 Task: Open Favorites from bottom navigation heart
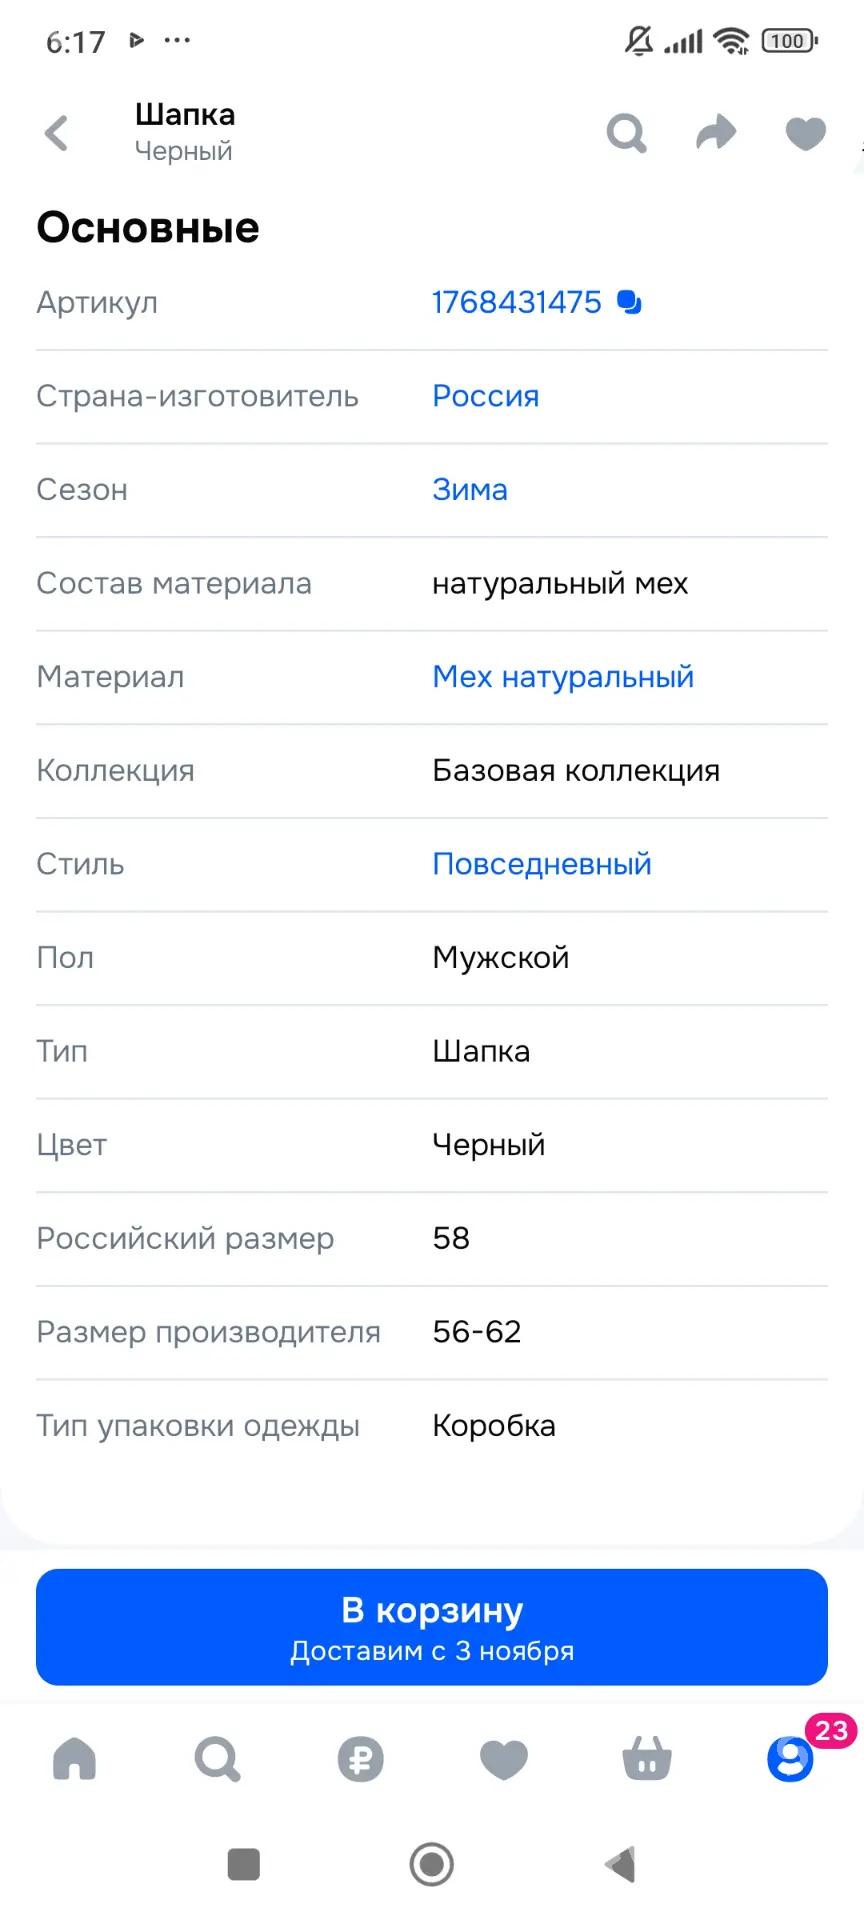[x=503, y=1759]
